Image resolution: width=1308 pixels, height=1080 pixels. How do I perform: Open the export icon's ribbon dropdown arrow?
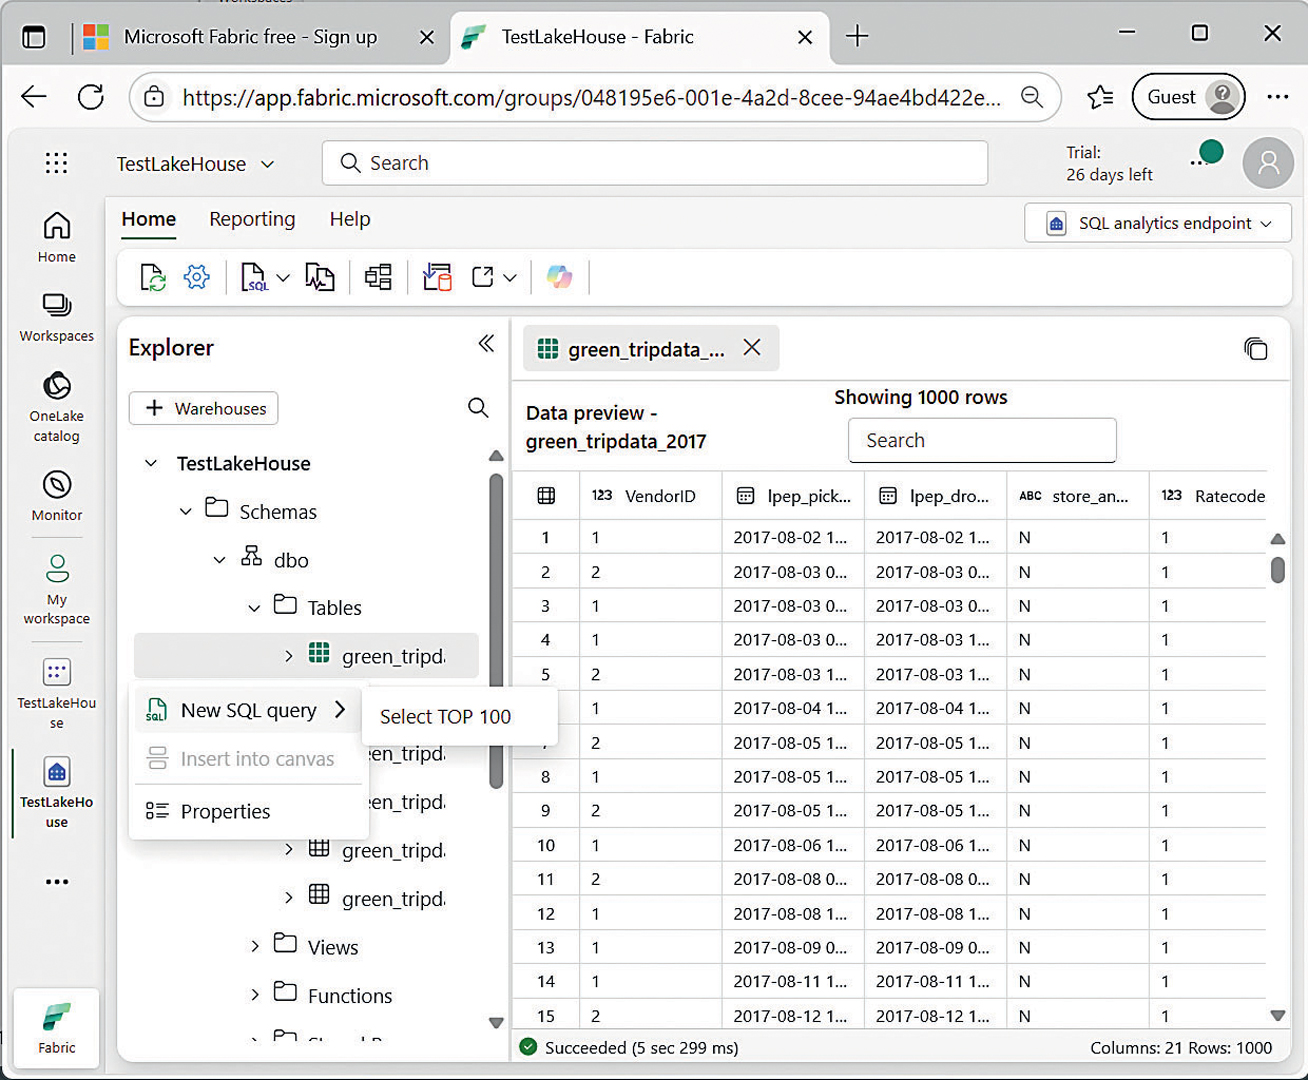pyautogui.click(x=510, y=278)
